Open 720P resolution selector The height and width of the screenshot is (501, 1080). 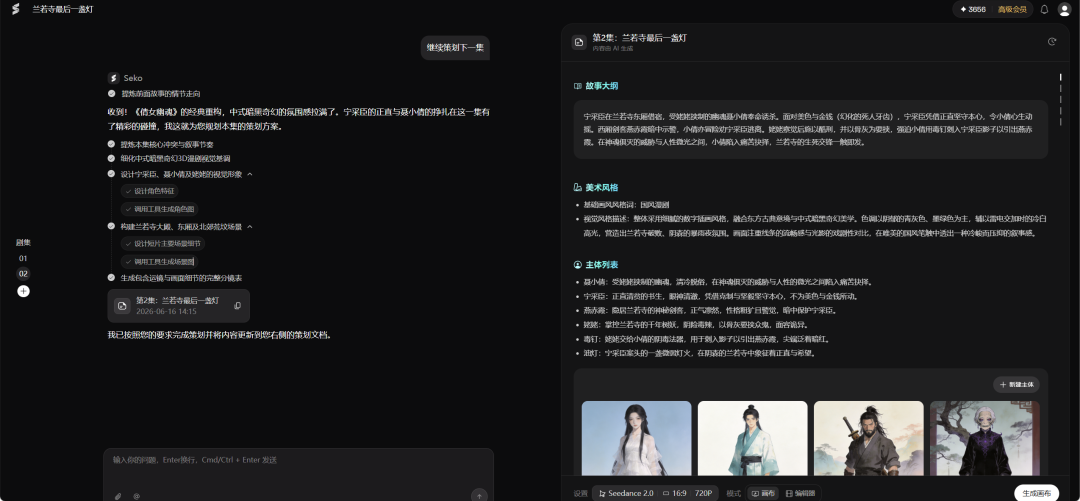pos(703,493)
